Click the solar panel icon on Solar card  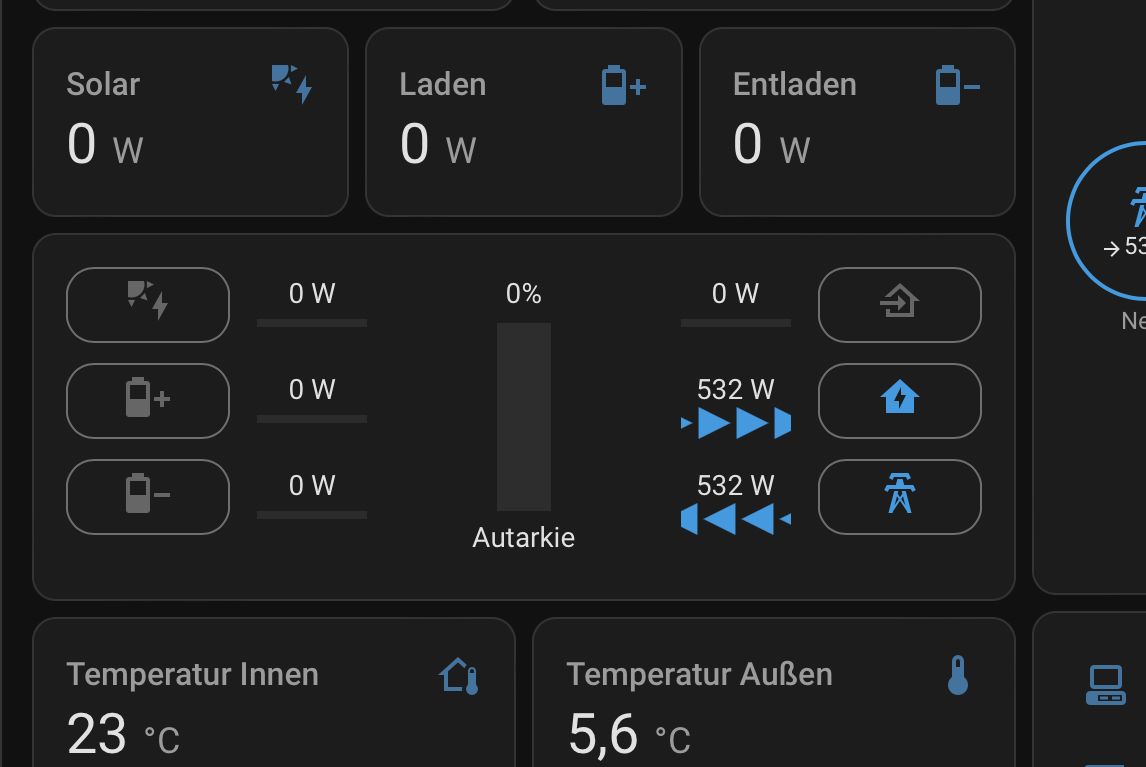(x=291, y=84)
